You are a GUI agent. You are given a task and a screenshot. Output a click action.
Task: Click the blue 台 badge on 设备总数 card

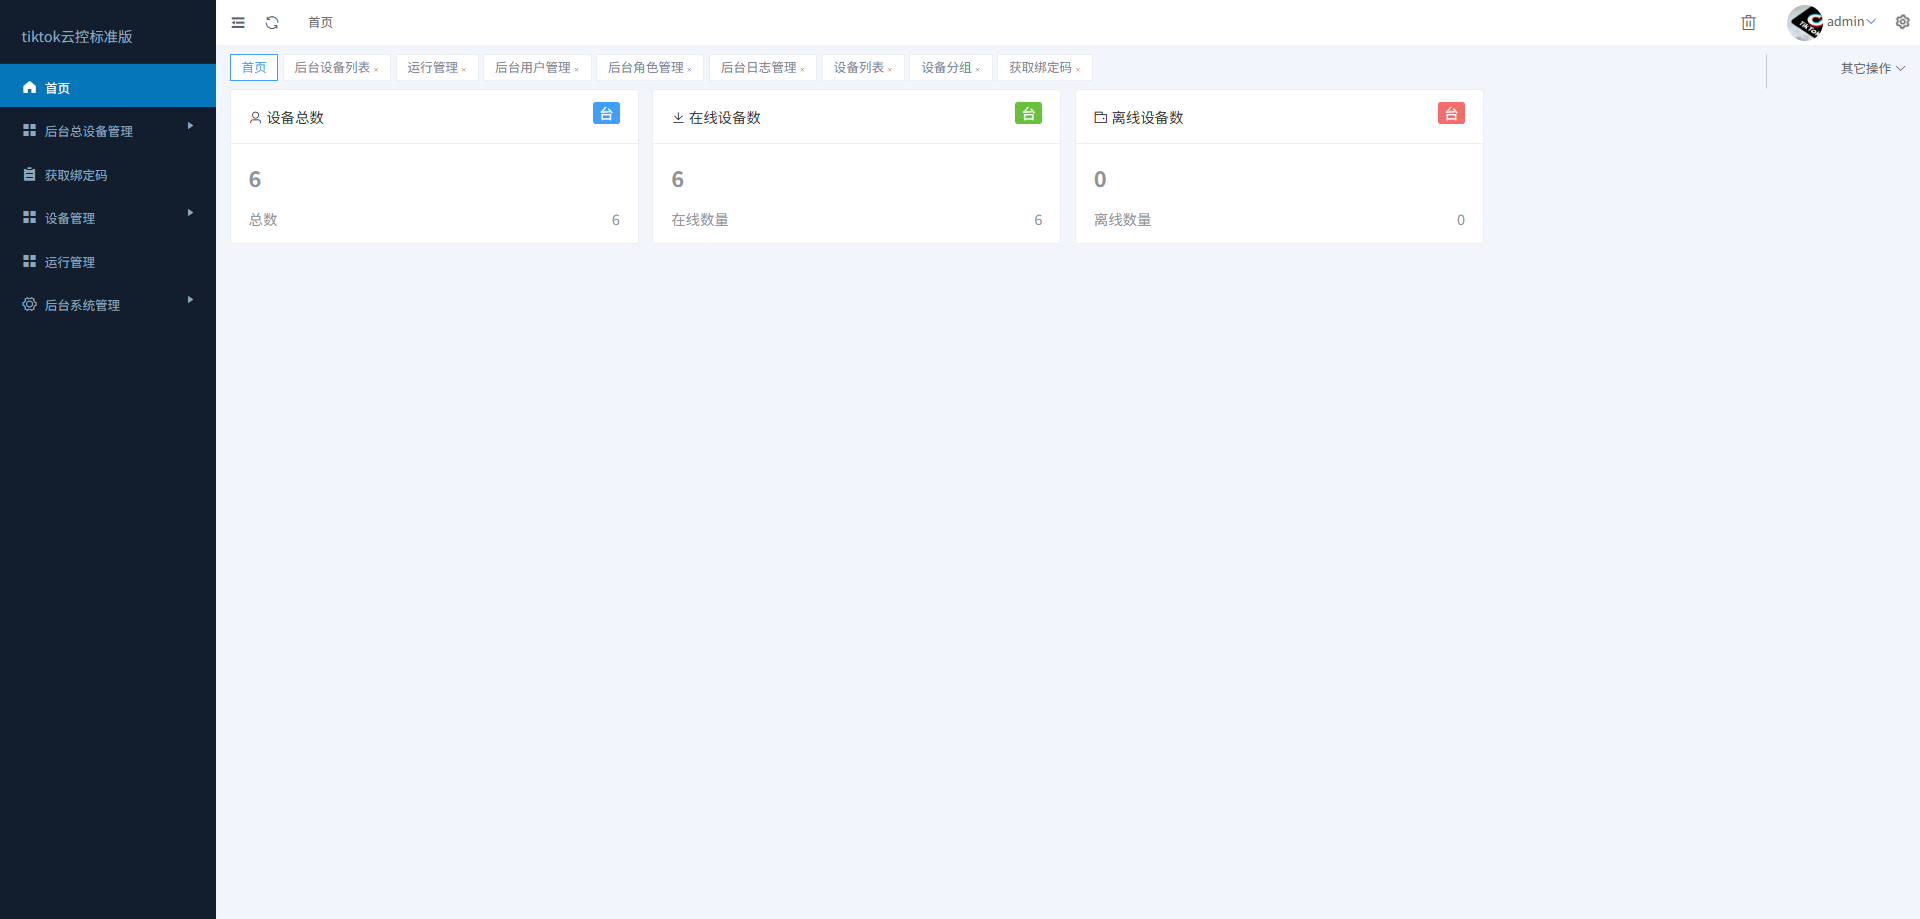click(606, 113)
